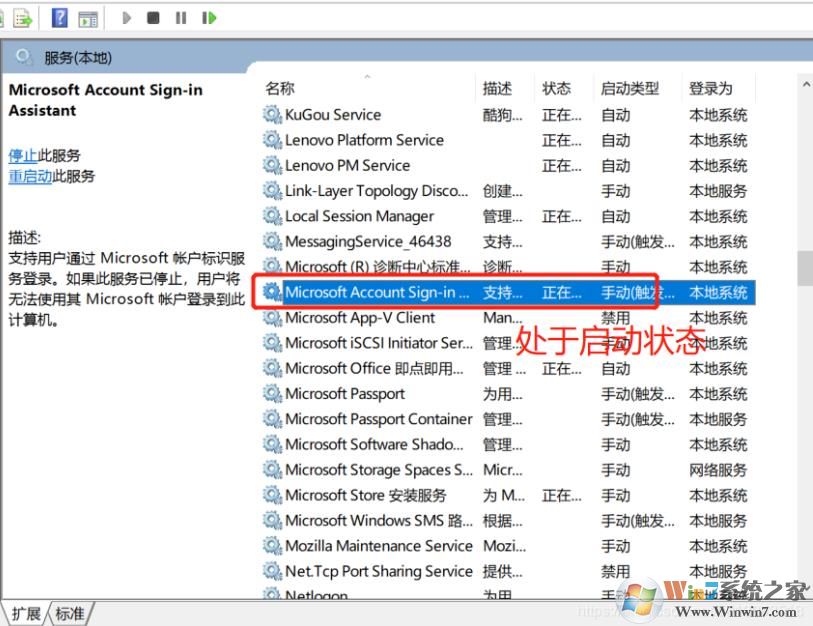Click gear icon of Local Session Manager
The width and height of the screenshot is (813, 626).
[x=272, y=216]
